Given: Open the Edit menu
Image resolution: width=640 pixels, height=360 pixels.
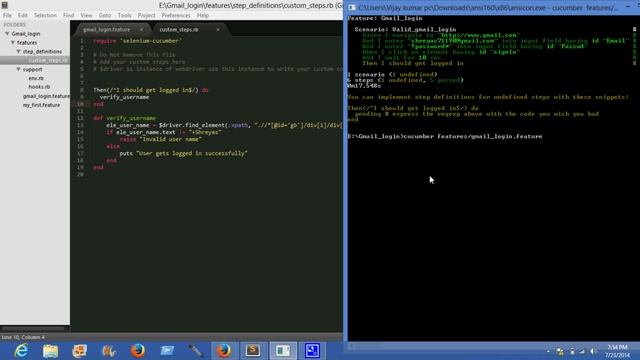Looking at the screenshot, I should pos(23,16).
